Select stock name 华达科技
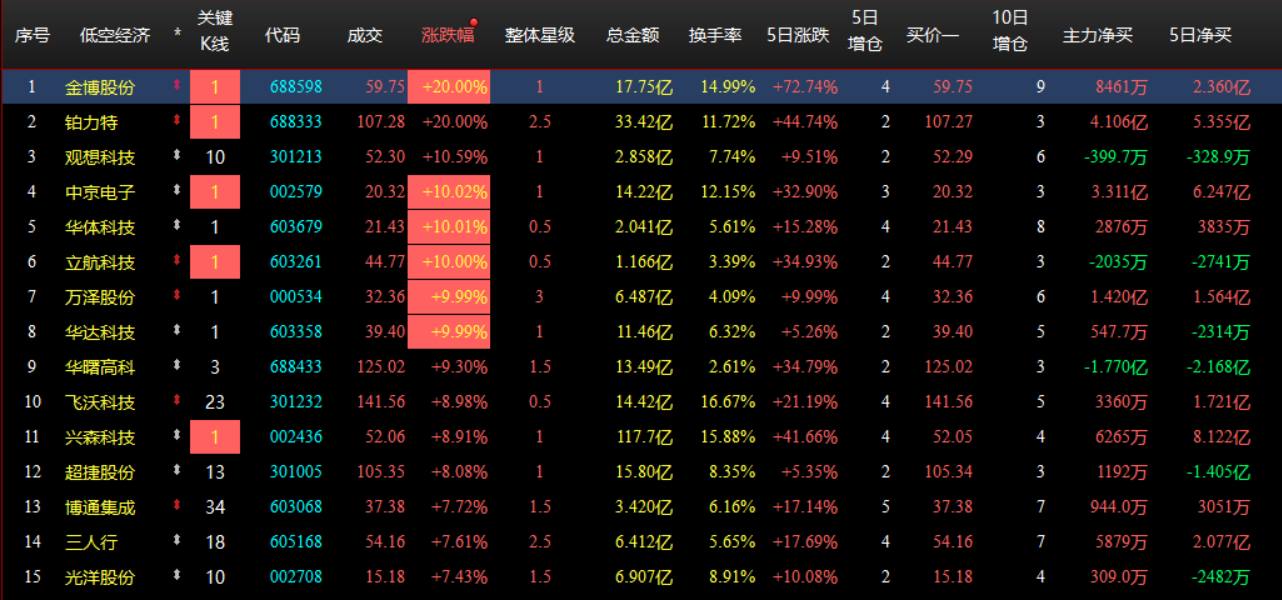 [x=100, y=332]
